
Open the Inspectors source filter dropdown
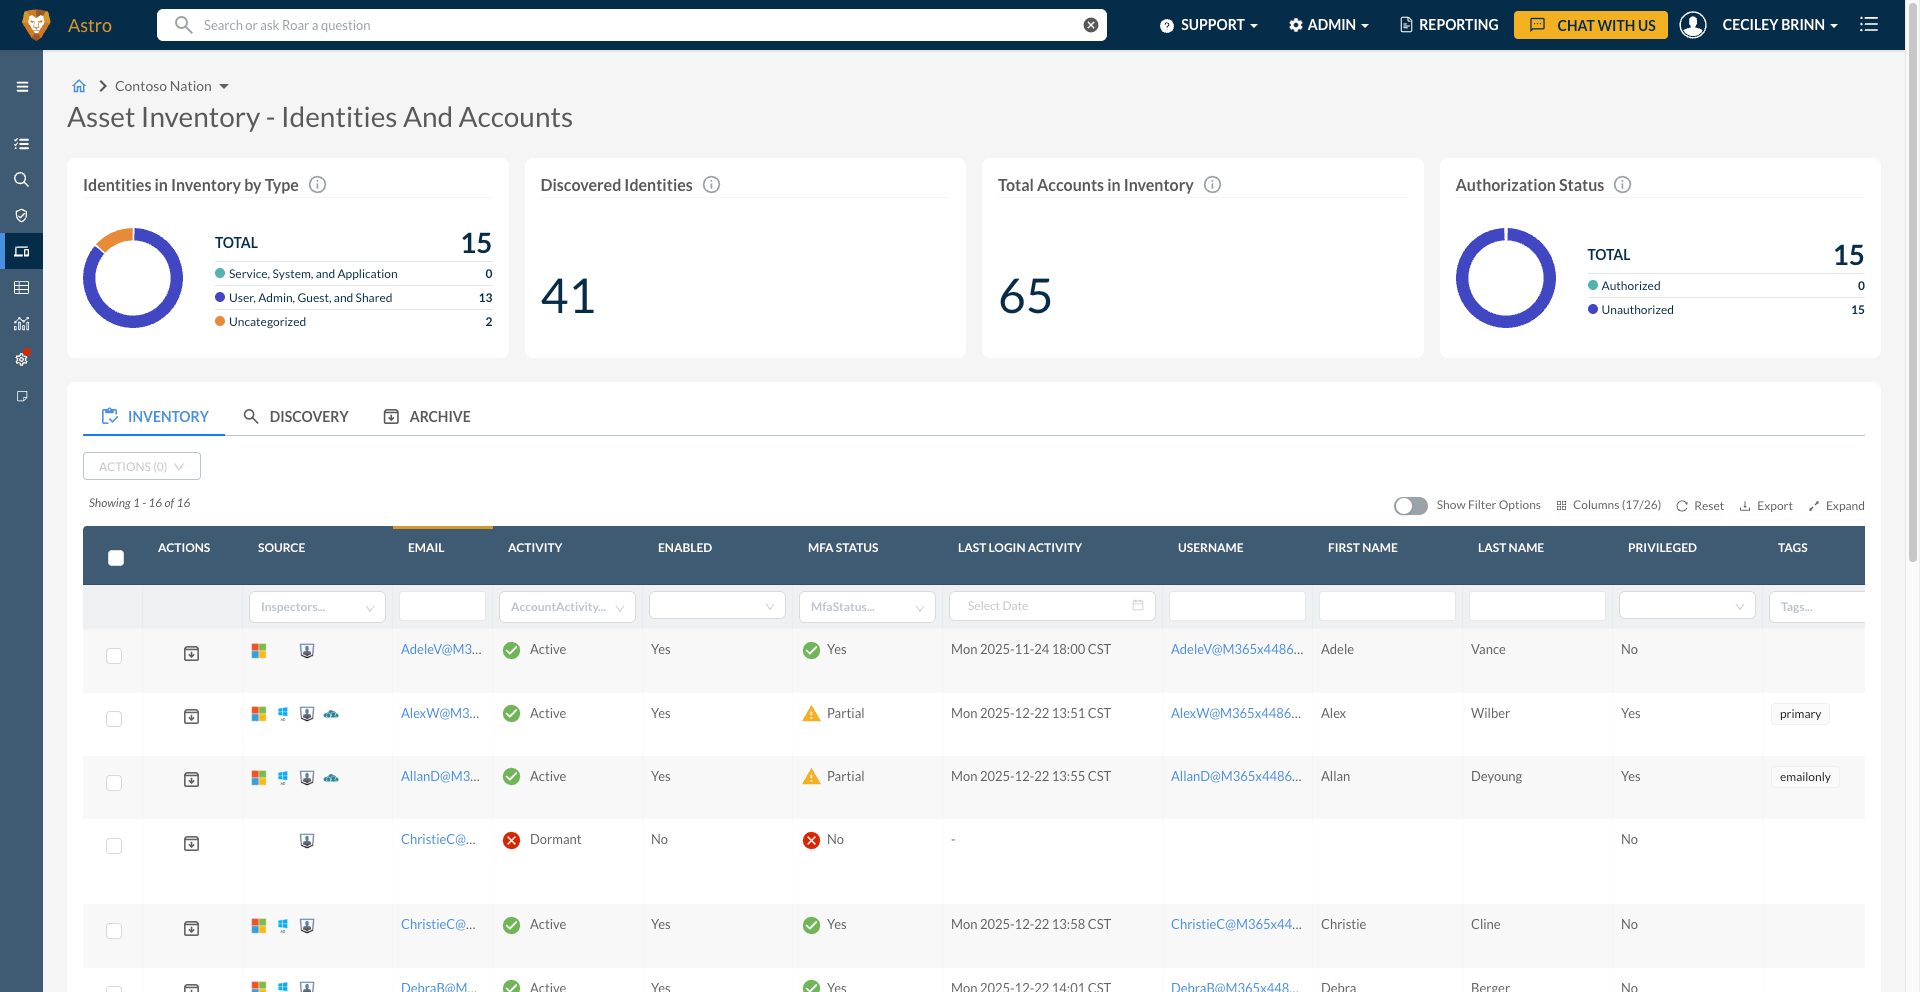point(317,607)
